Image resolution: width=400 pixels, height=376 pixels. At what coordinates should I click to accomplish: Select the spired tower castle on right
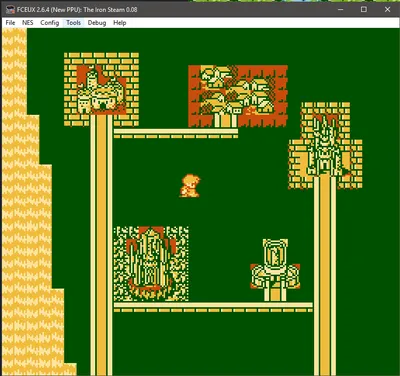[x=325, y=146]
